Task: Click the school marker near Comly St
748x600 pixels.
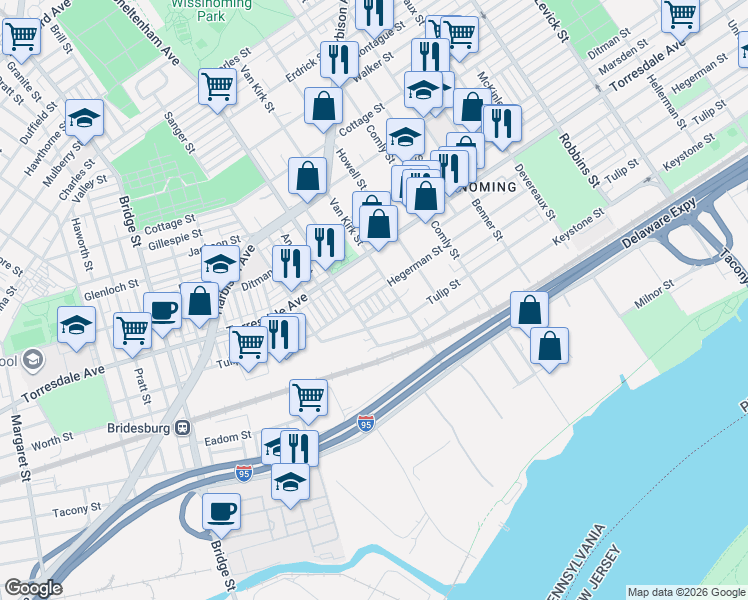Action: tap(405, 138)
